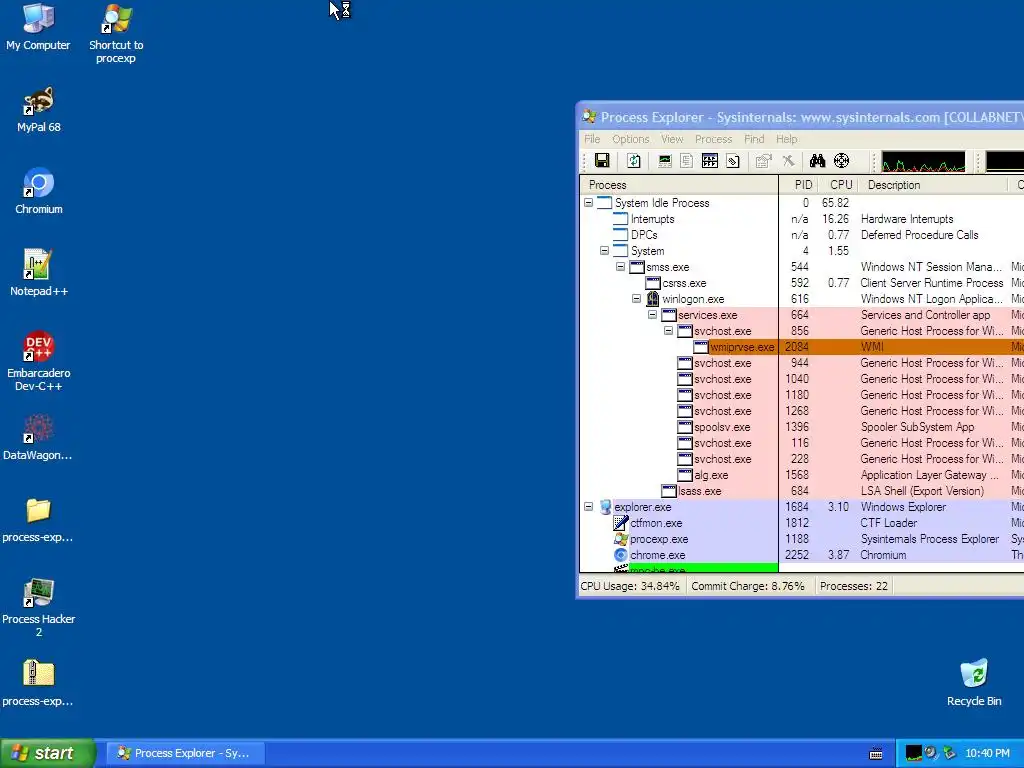
Task: Select the alg.exe process row
Action: pos(802,475)
